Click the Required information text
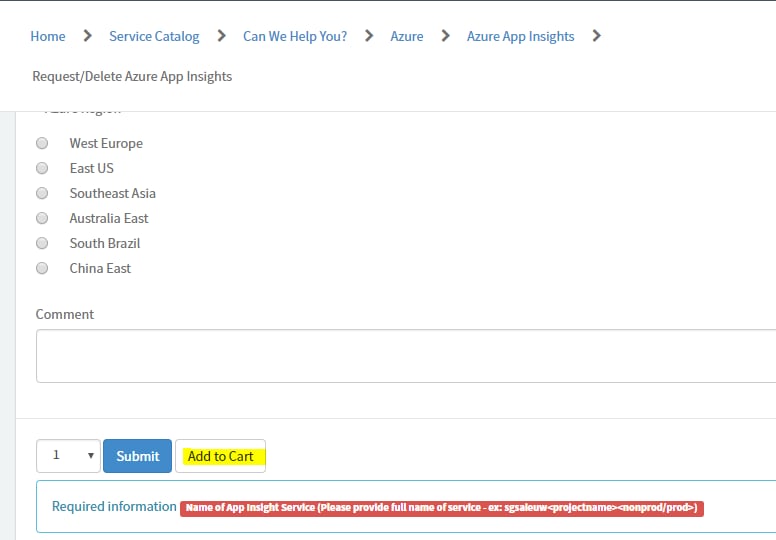The width and height of the screenshot is (776, 540). point(114,506)
